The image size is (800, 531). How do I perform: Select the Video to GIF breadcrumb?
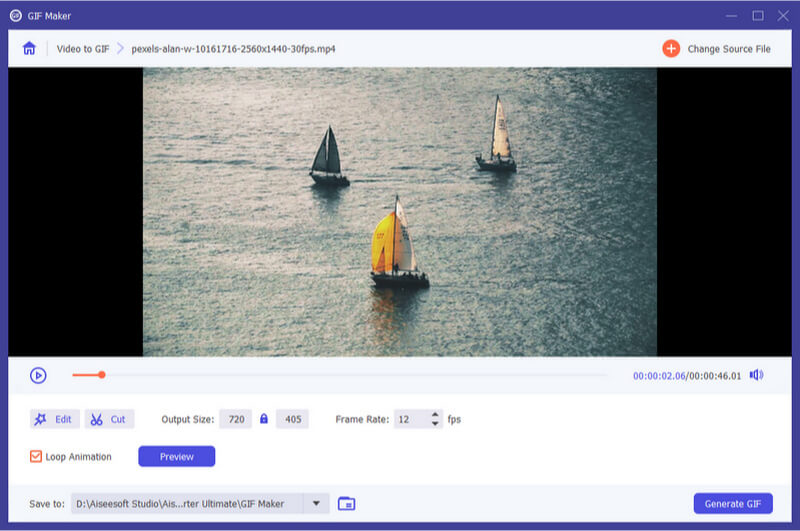(83, 49)
